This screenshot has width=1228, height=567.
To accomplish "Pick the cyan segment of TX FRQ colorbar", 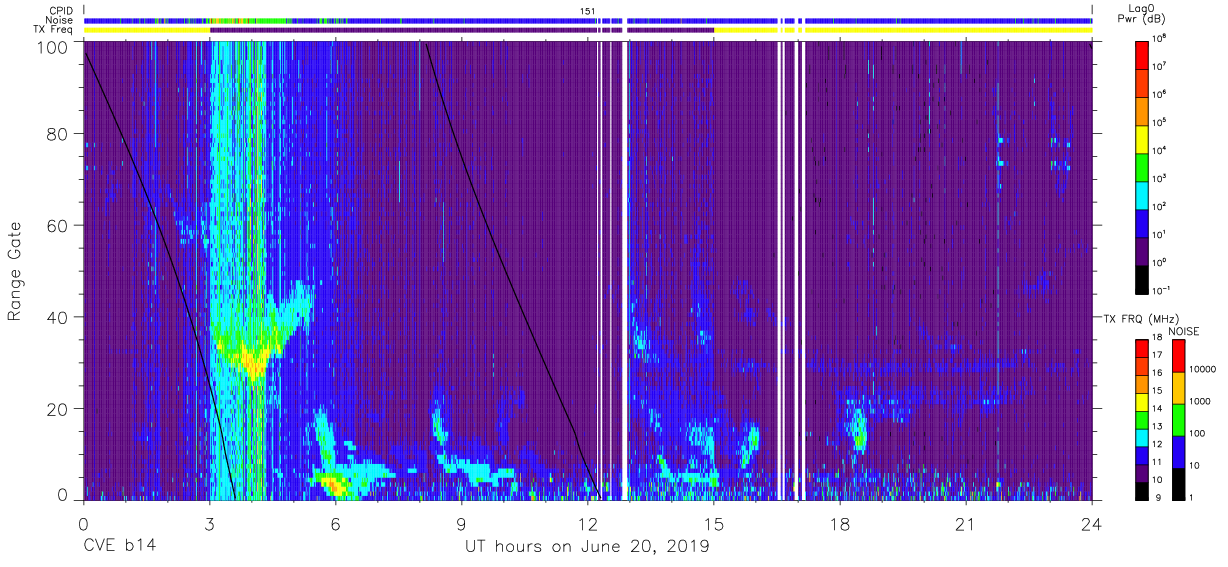I will coord(1143,437).
